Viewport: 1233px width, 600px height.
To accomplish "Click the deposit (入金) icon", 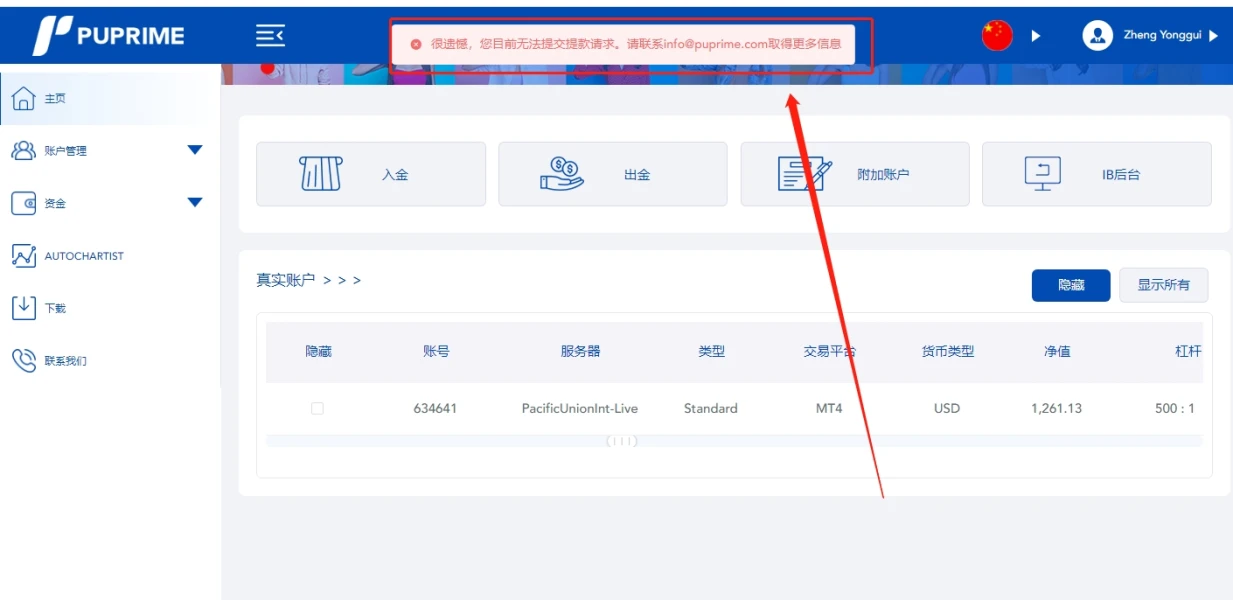I will point(321,174).
